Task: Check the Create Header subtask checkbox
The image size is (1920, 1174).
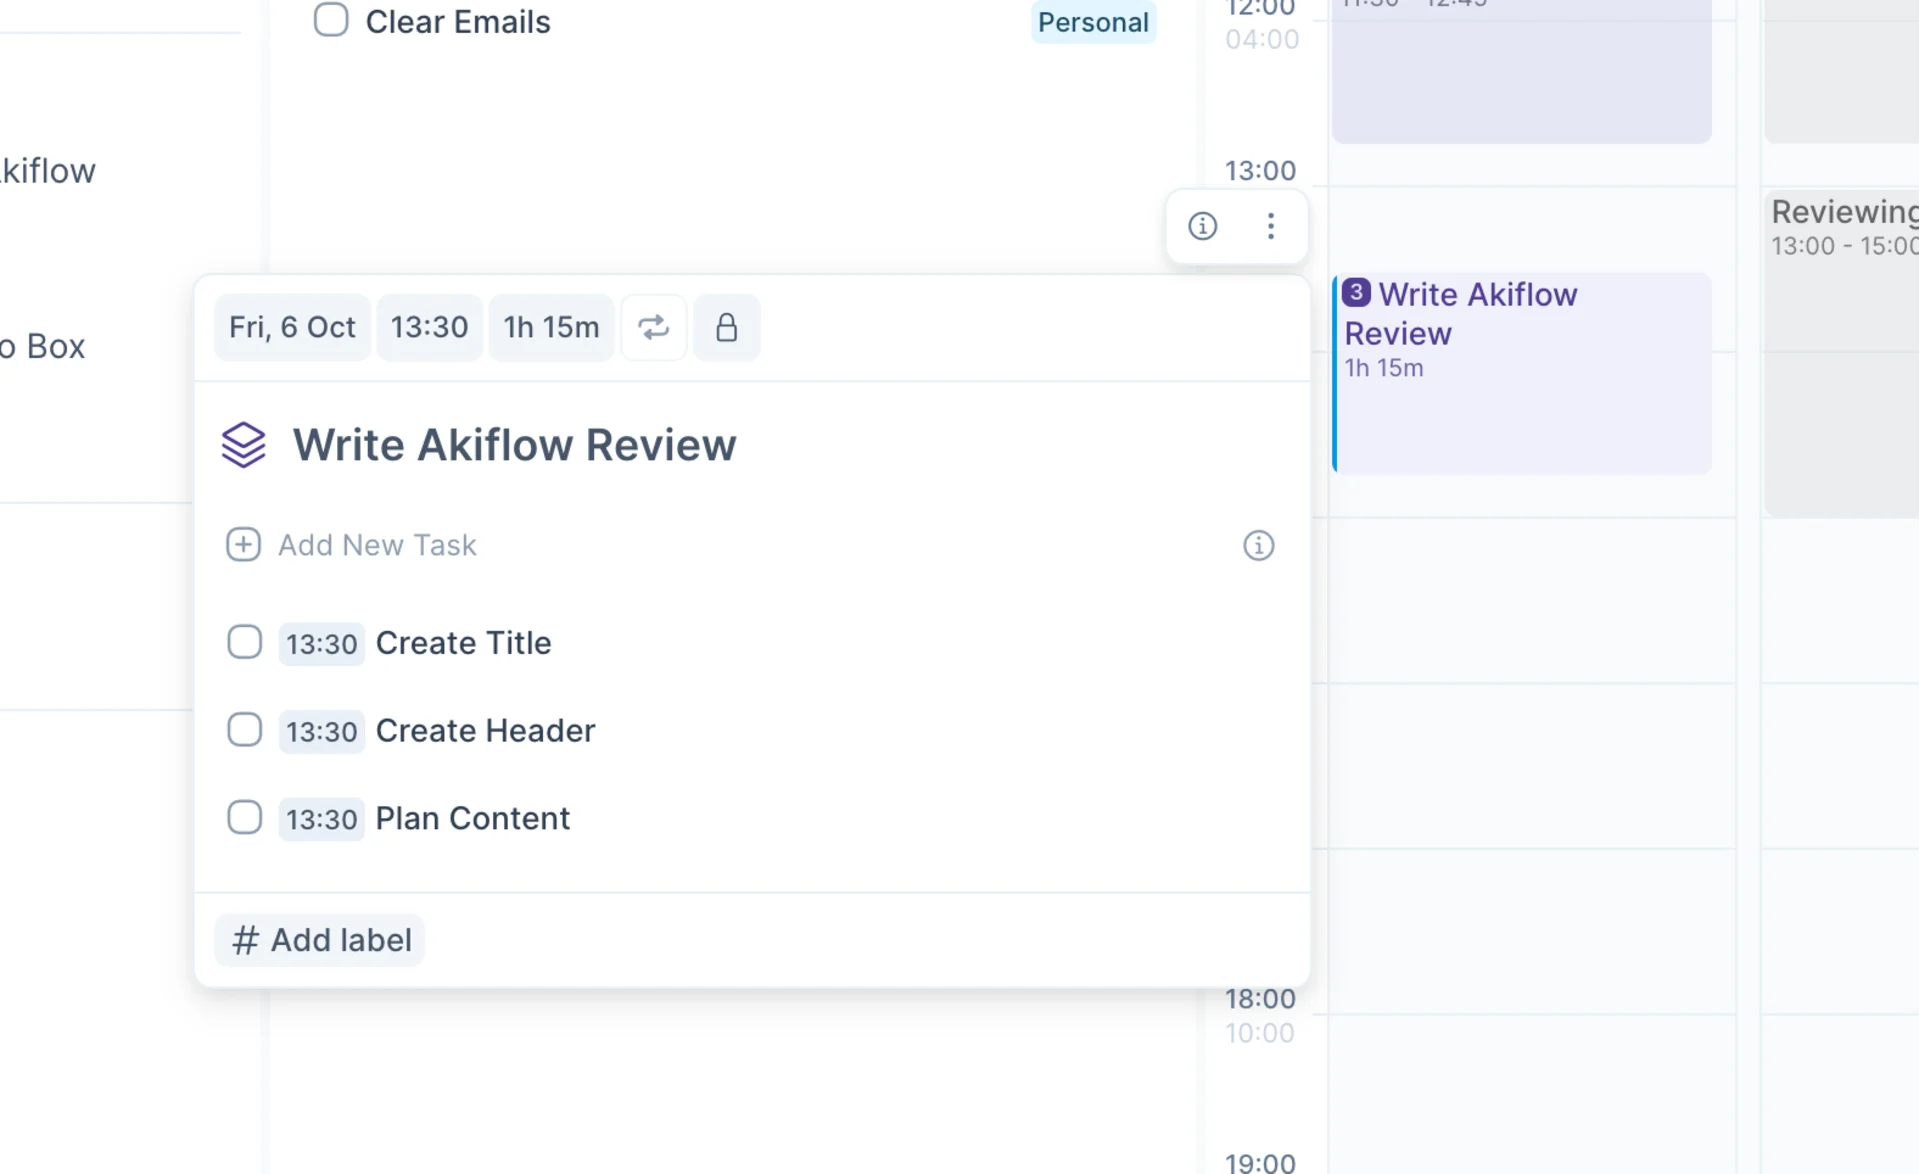Action: (x=244, y=730)
